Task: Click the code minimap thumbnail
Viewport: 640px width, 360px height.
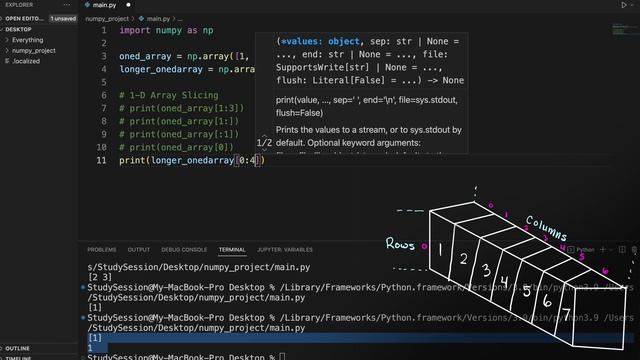Action: 623,29
